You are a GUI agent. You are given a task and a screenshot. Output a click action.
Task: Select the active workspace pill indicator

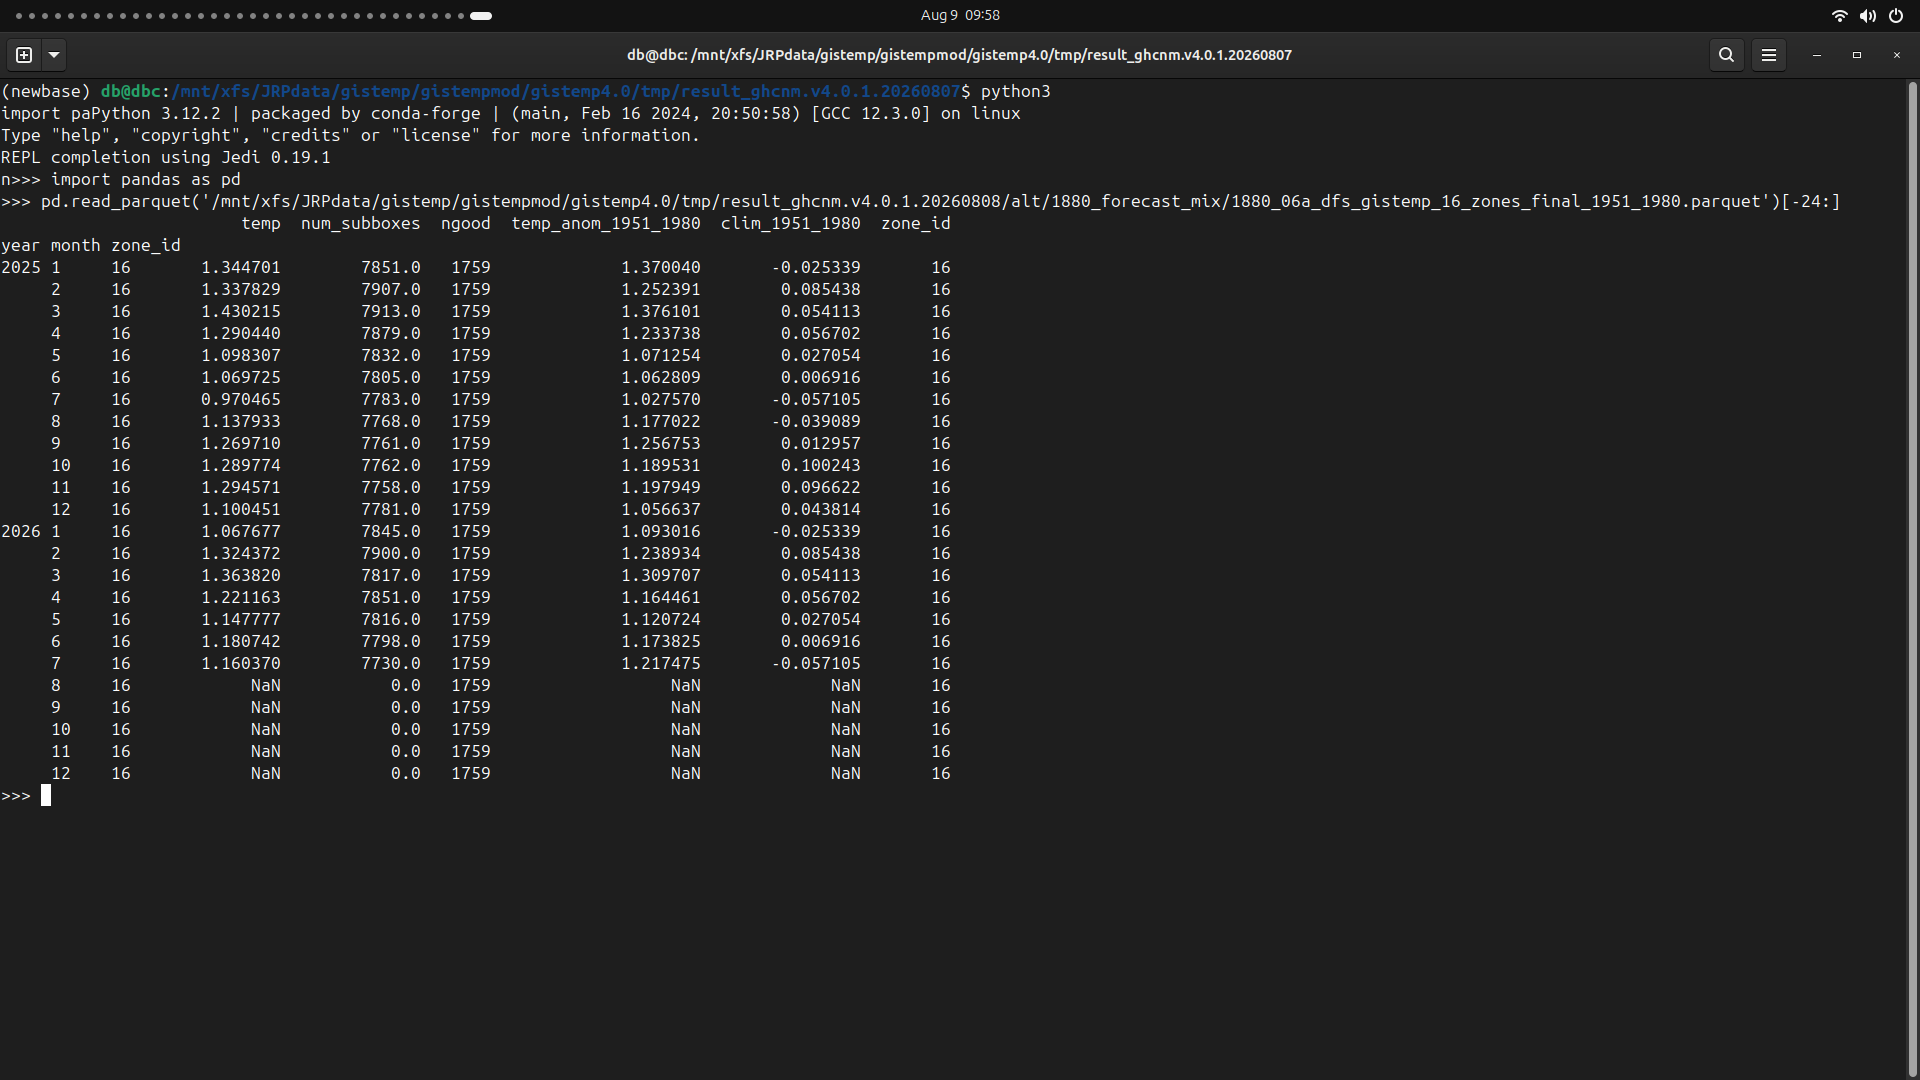481,16
